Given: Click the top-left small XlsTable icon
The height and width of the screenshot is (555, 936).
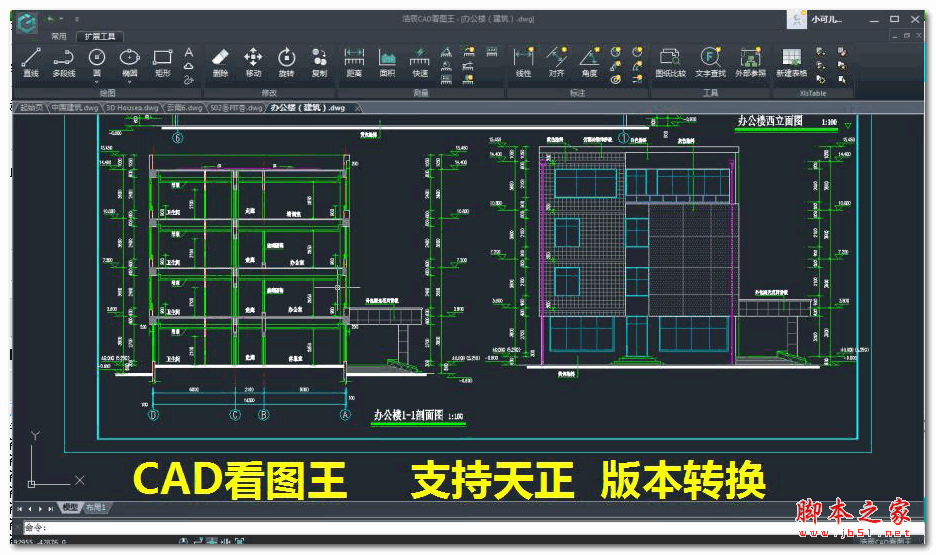Looking at the screenshot, I should (821, 52).
